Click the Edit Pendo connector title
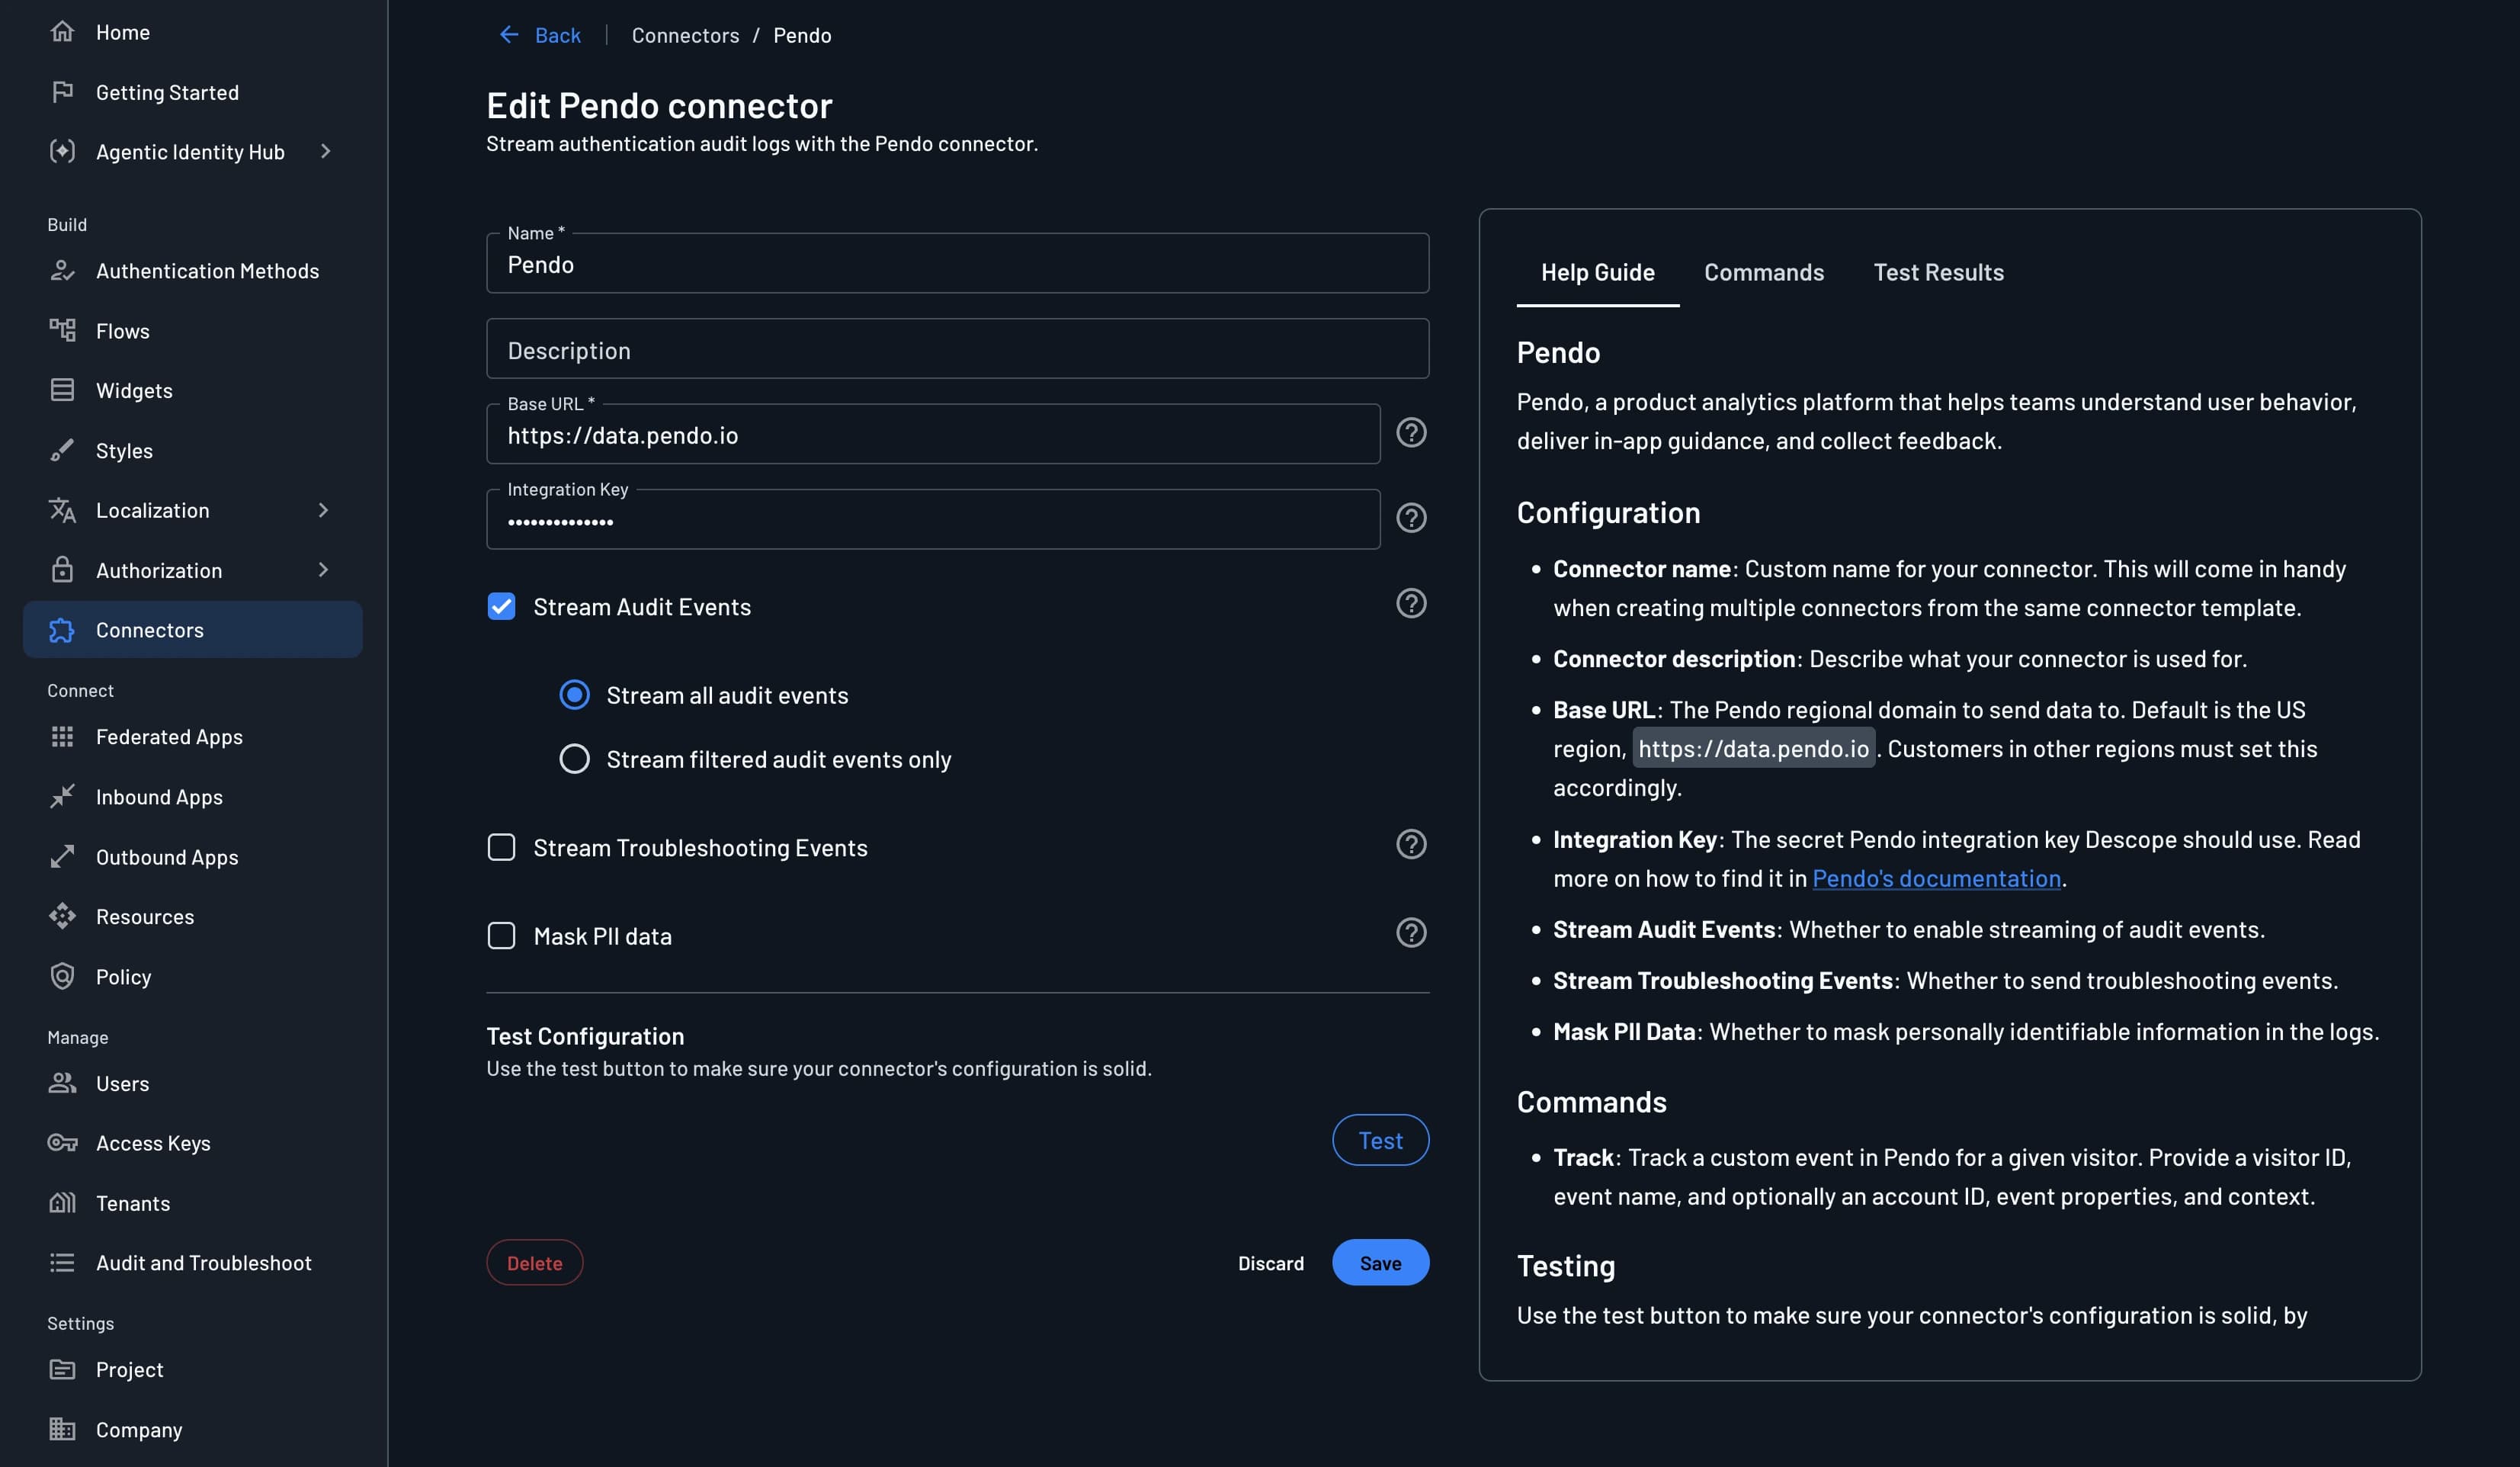 point(659,105)
